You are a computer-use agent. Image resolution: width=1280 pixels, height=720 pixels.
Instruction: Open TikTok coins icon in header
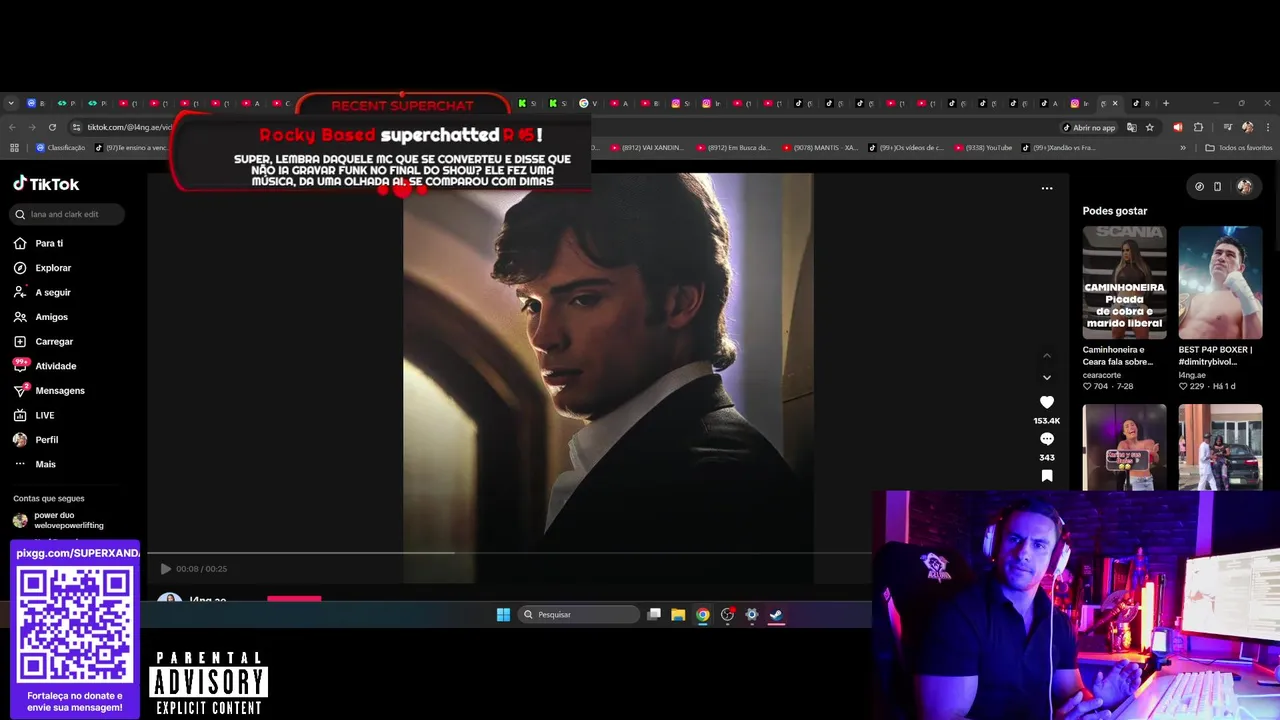coord(1199,186)
